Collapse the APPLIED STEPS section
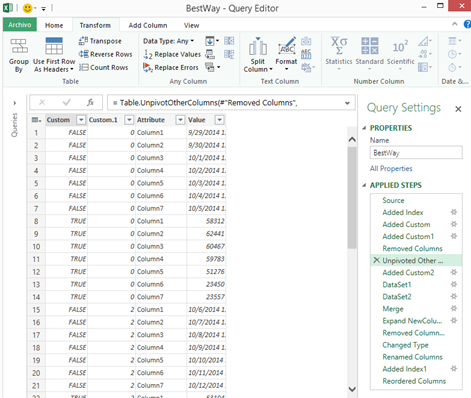The height and width of the screenshot is (398, 471). point(364,185)
